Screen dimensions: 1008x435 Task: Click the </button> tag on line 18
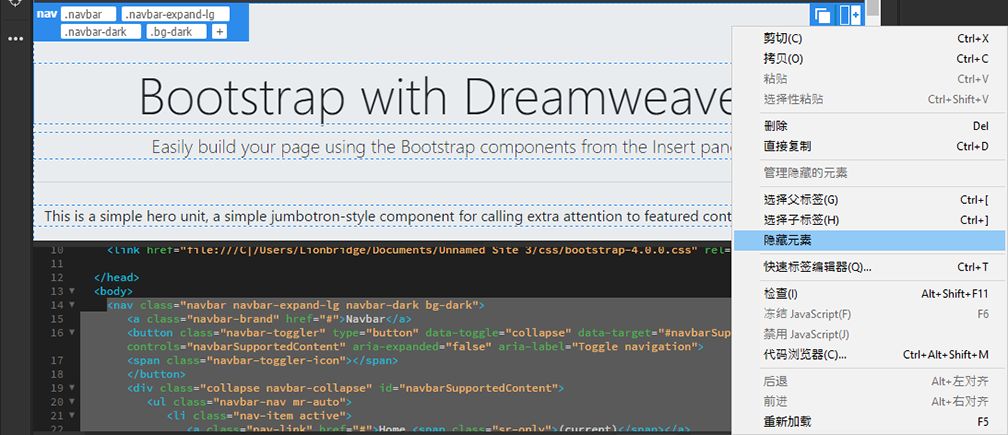(156, 374)
